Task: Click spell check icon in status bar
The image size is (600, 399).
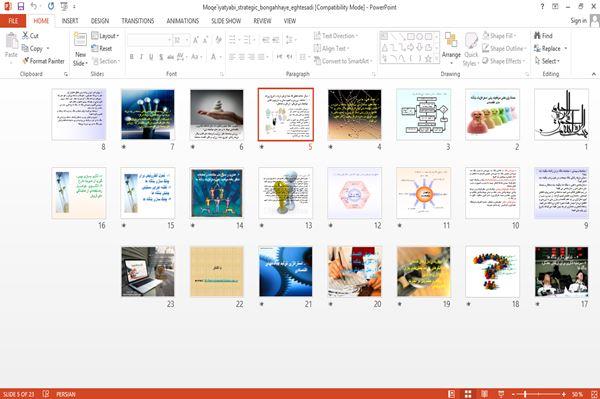Action: tap(46, 394)
